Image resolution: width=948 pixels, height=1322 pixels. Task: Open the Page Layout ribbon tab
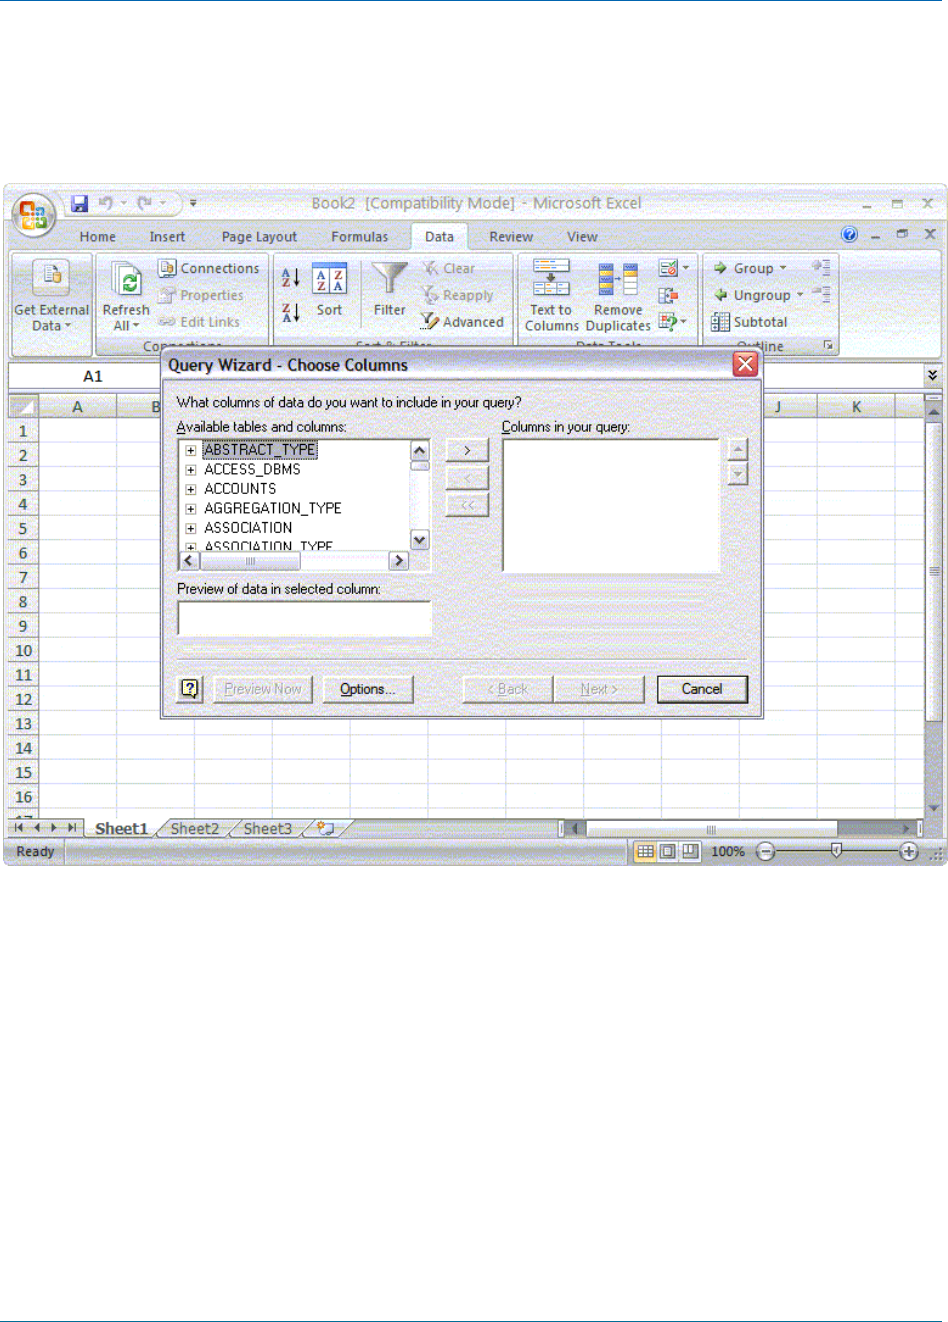[259, 237]
